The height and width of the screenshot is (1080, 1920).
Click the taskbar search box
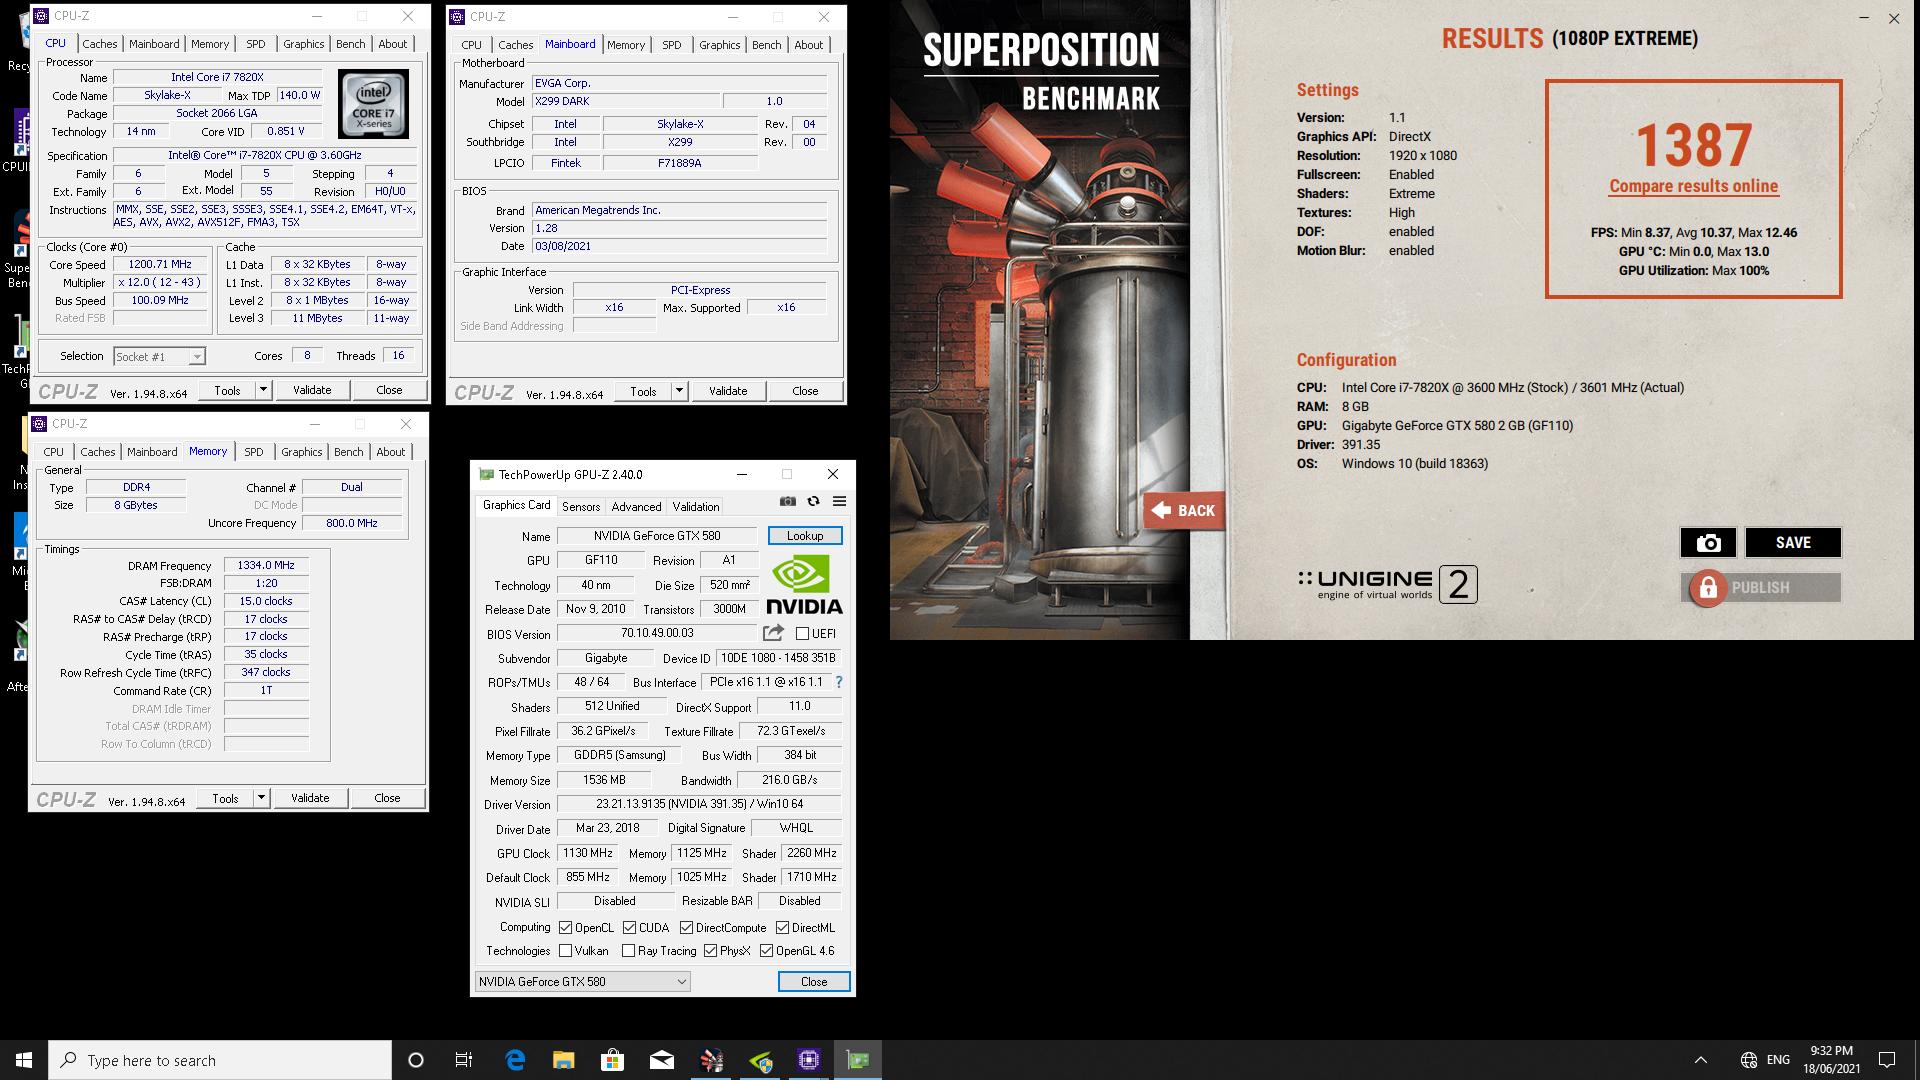pyautogui.click(x=220, y=1060)
